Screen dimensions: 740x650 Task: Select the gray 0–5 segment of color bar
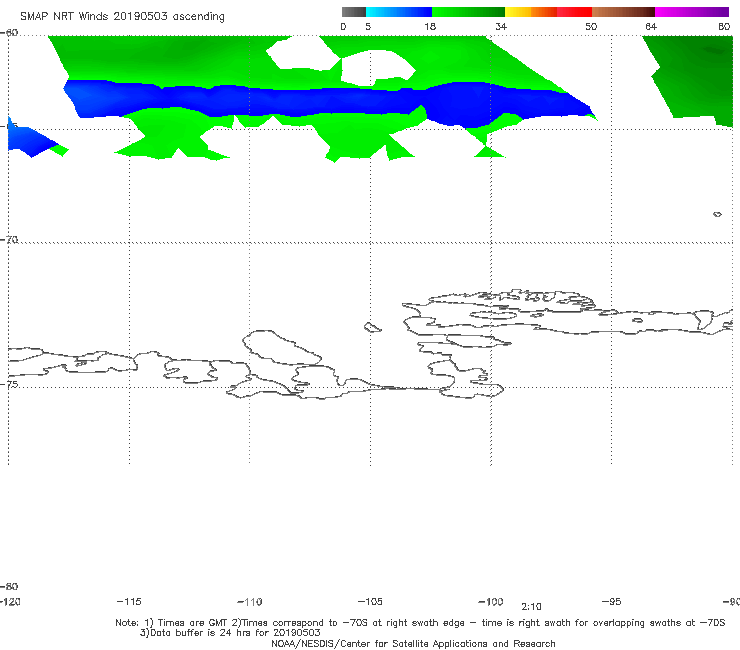coord(353,12)
